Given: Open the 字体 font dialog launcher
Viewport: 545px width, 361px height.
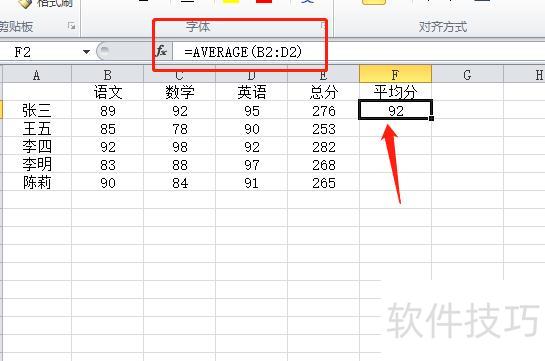Looking at the screenshot, I should tap(323, 25).
